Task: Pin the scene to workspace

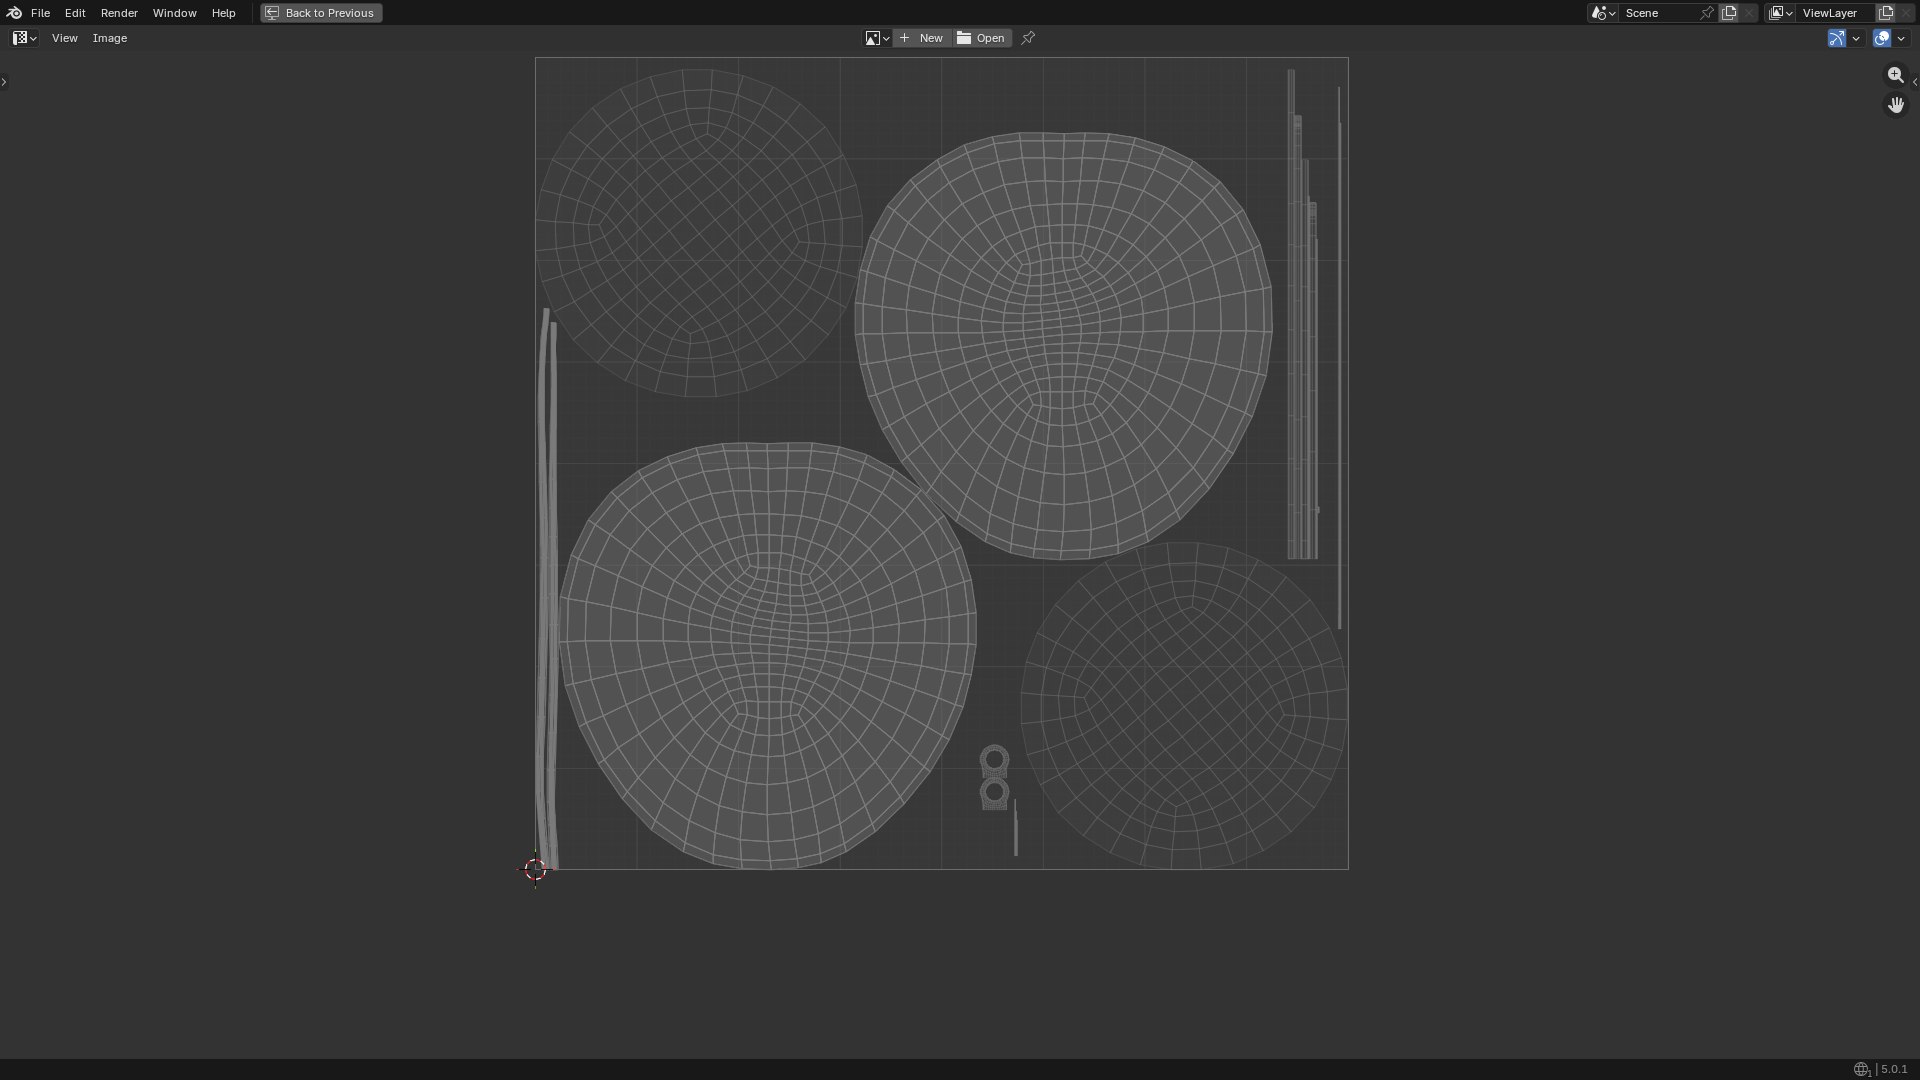Action: pos(1707,13)
